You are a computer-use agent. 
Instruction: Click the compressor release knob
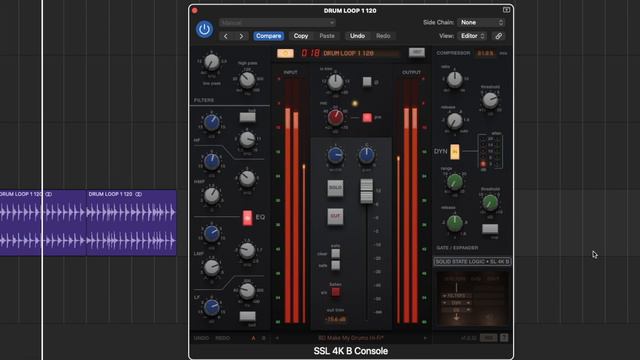454,121
